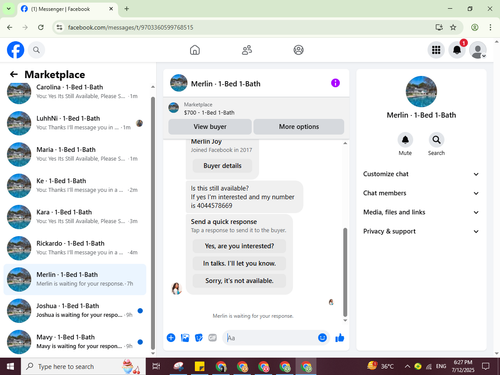
Task: Reload the page in browser toolbar
Action: [41, 27]
